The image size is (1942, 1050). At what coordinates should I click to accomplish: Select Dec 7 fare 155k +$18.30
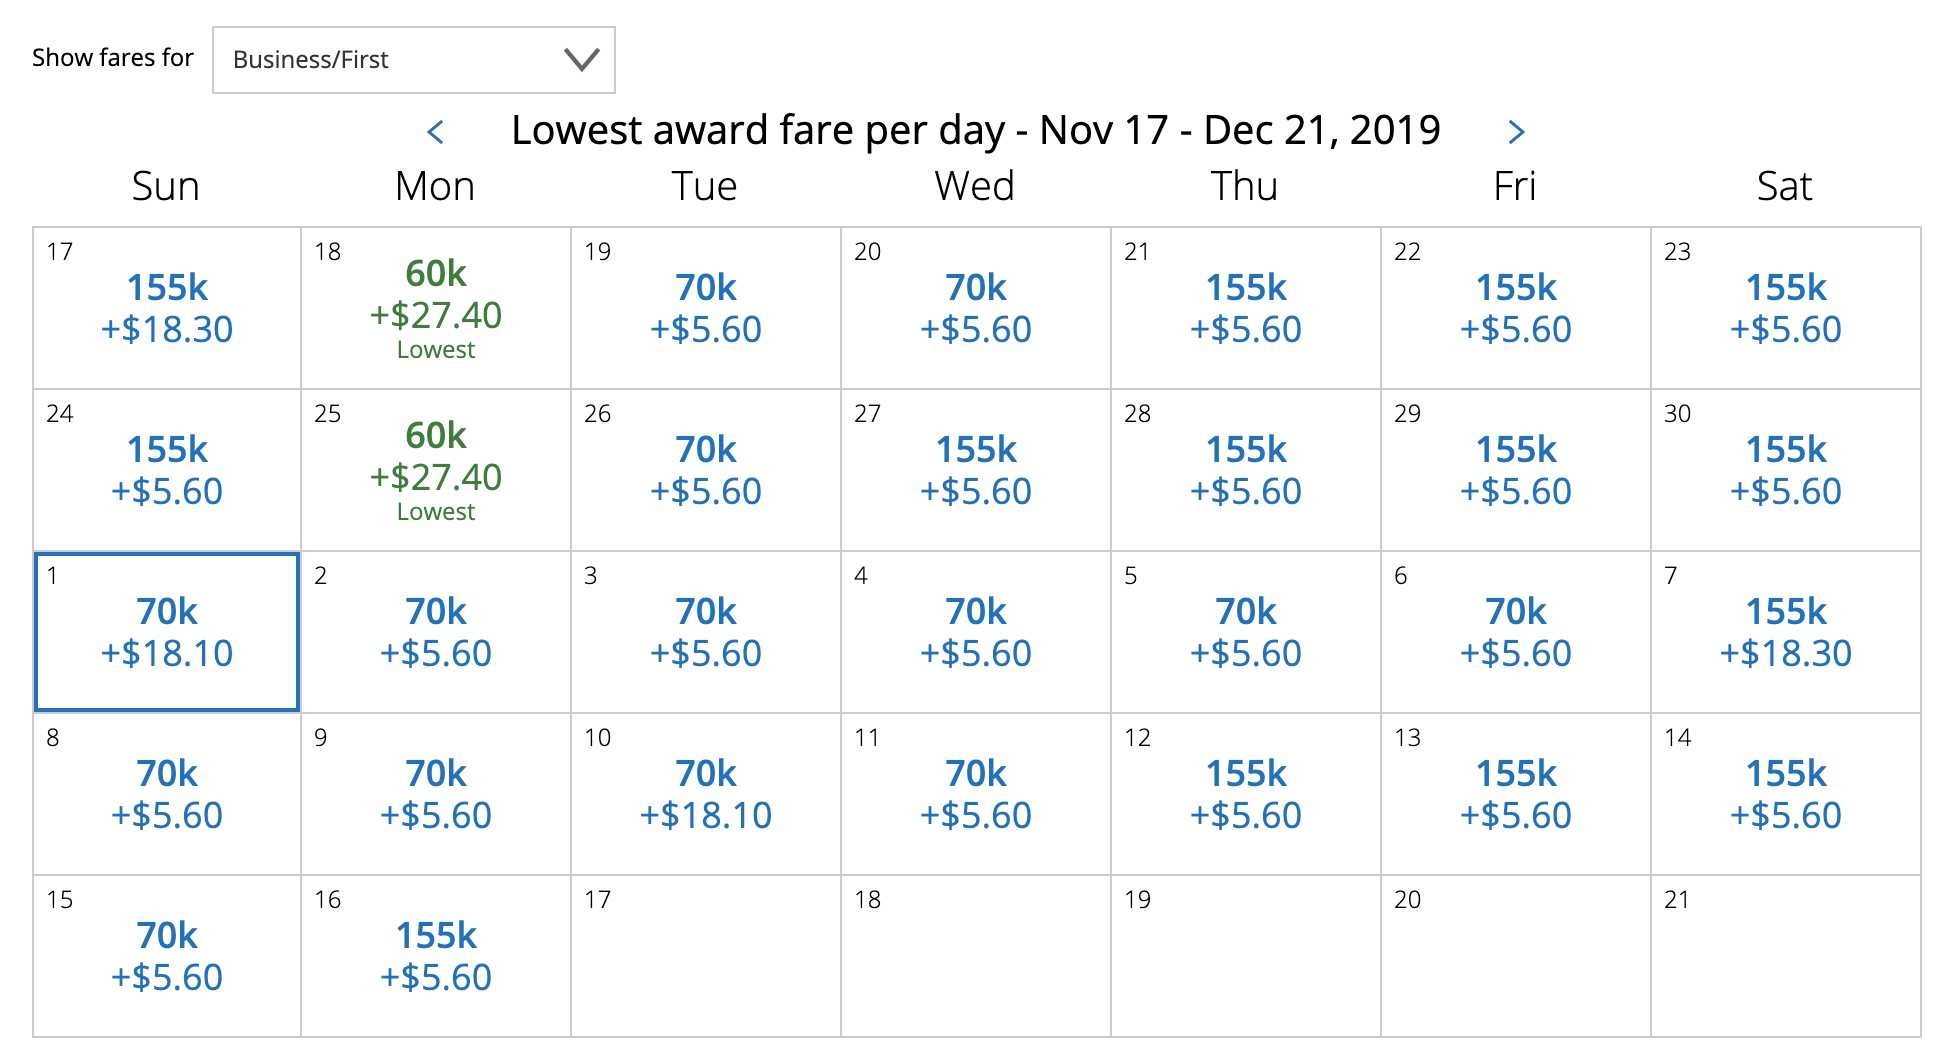(x=1786, y=632)
